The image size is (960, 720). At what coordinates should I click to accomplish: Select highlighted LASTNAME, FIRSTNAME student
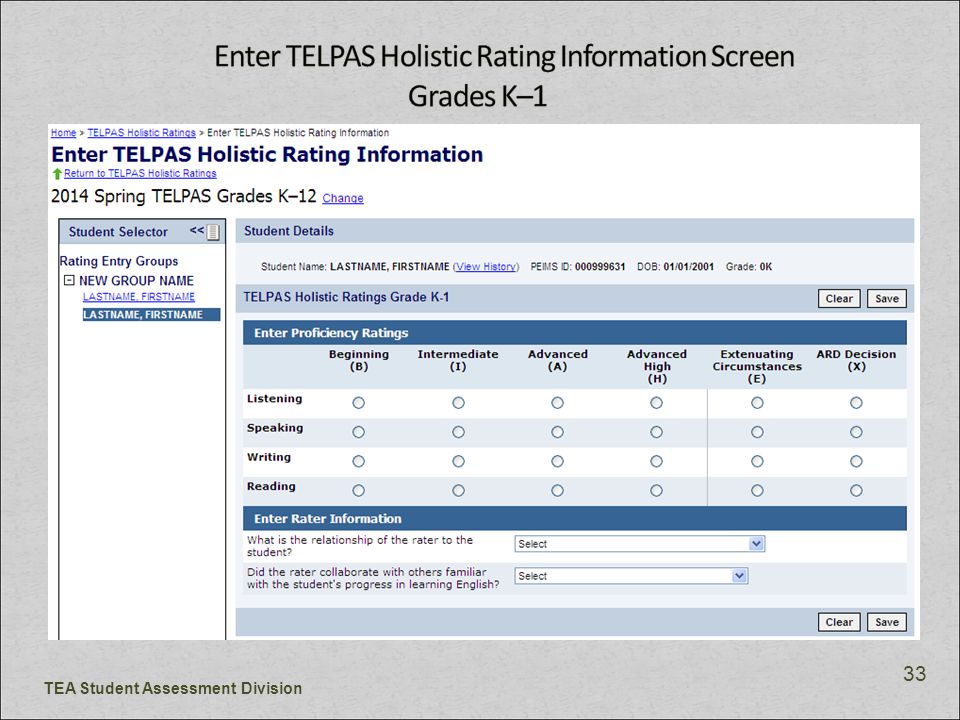[x=151, y=315]
